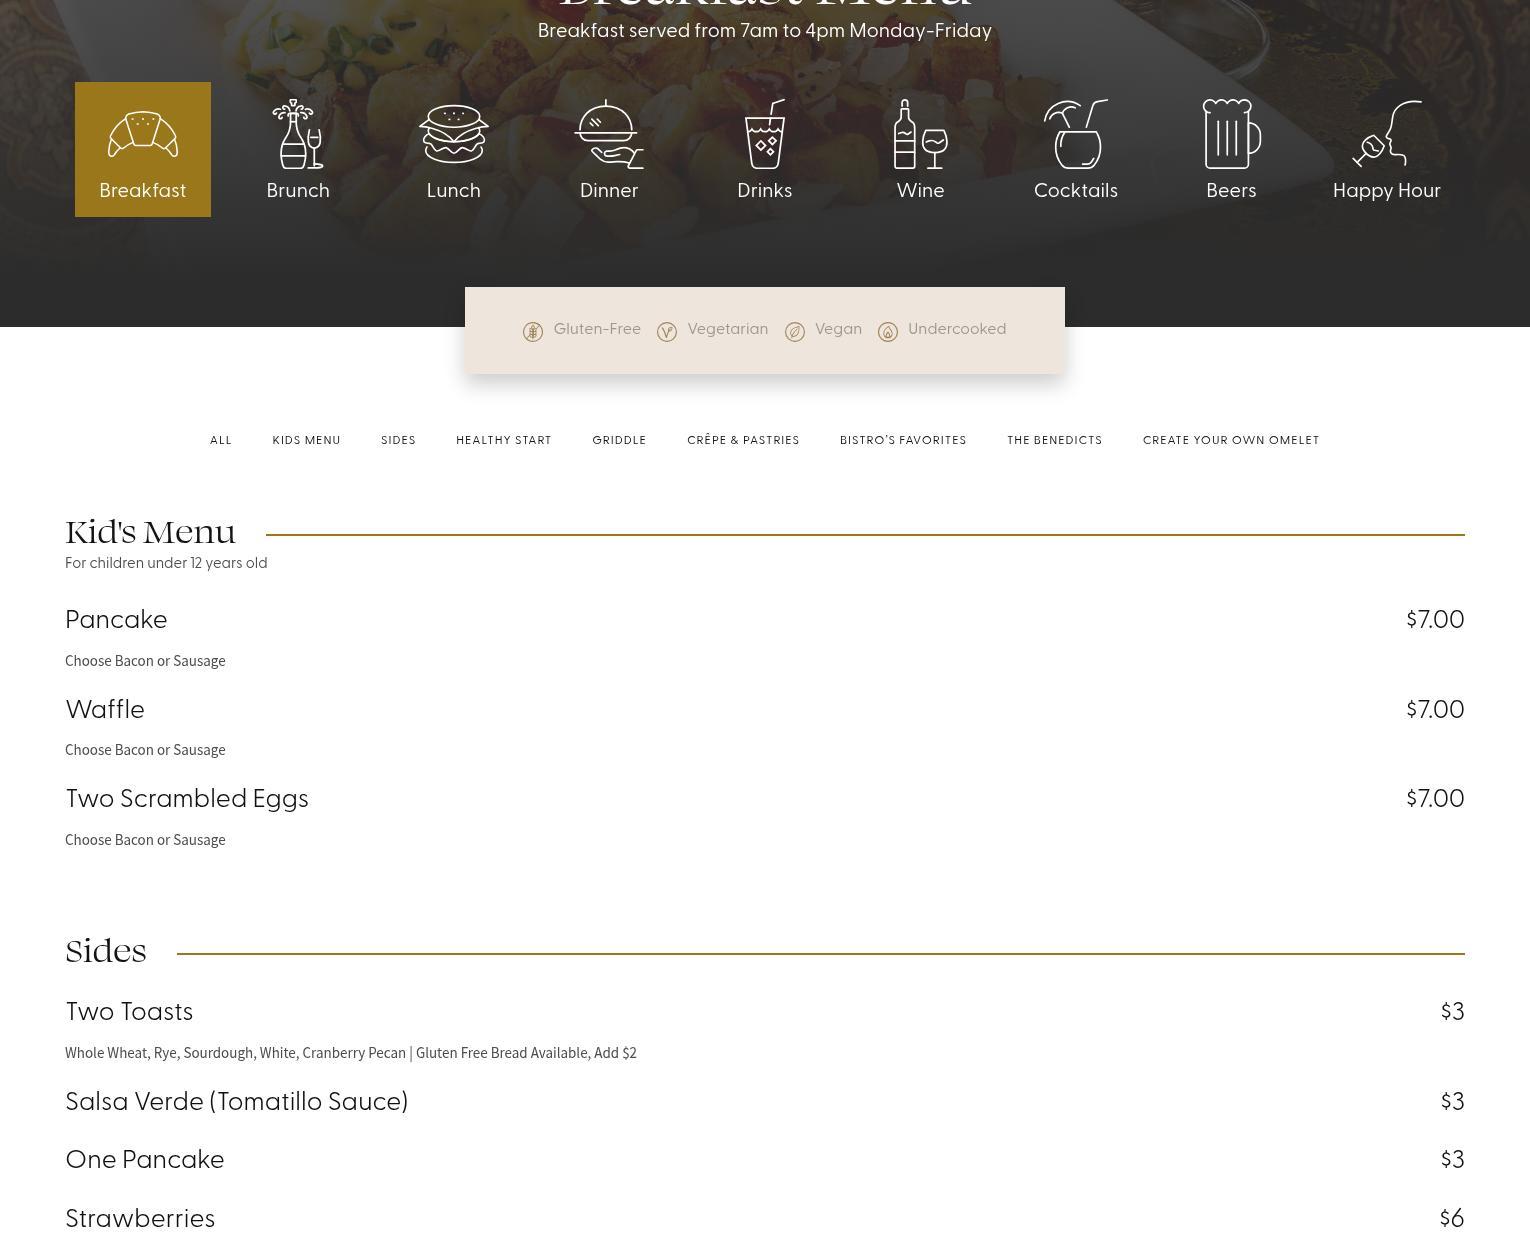Open the Brunch champagne bottle icon
The image size is (1530, 1246).
298,134
